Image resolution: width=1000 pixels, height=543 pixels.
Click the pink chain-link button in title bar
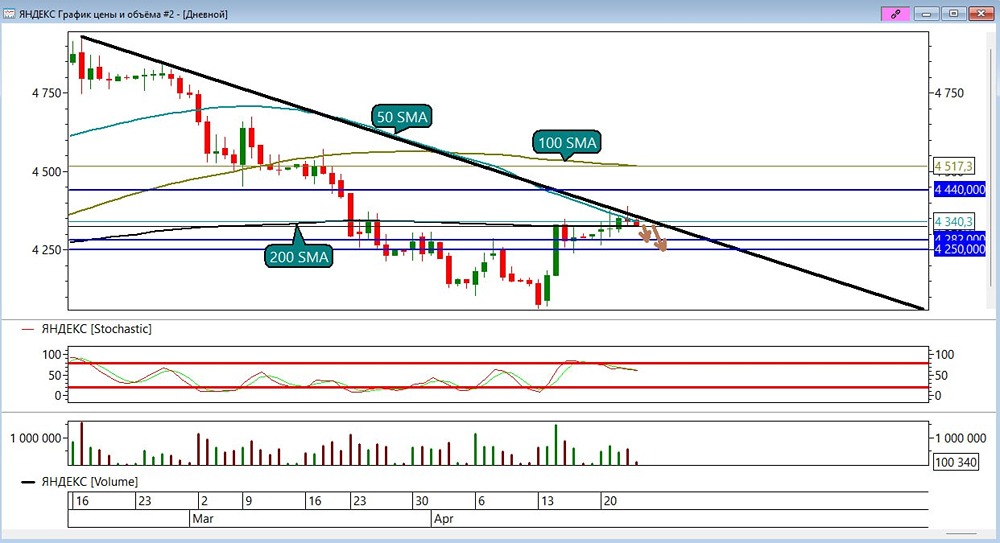[x=895, y=13]
